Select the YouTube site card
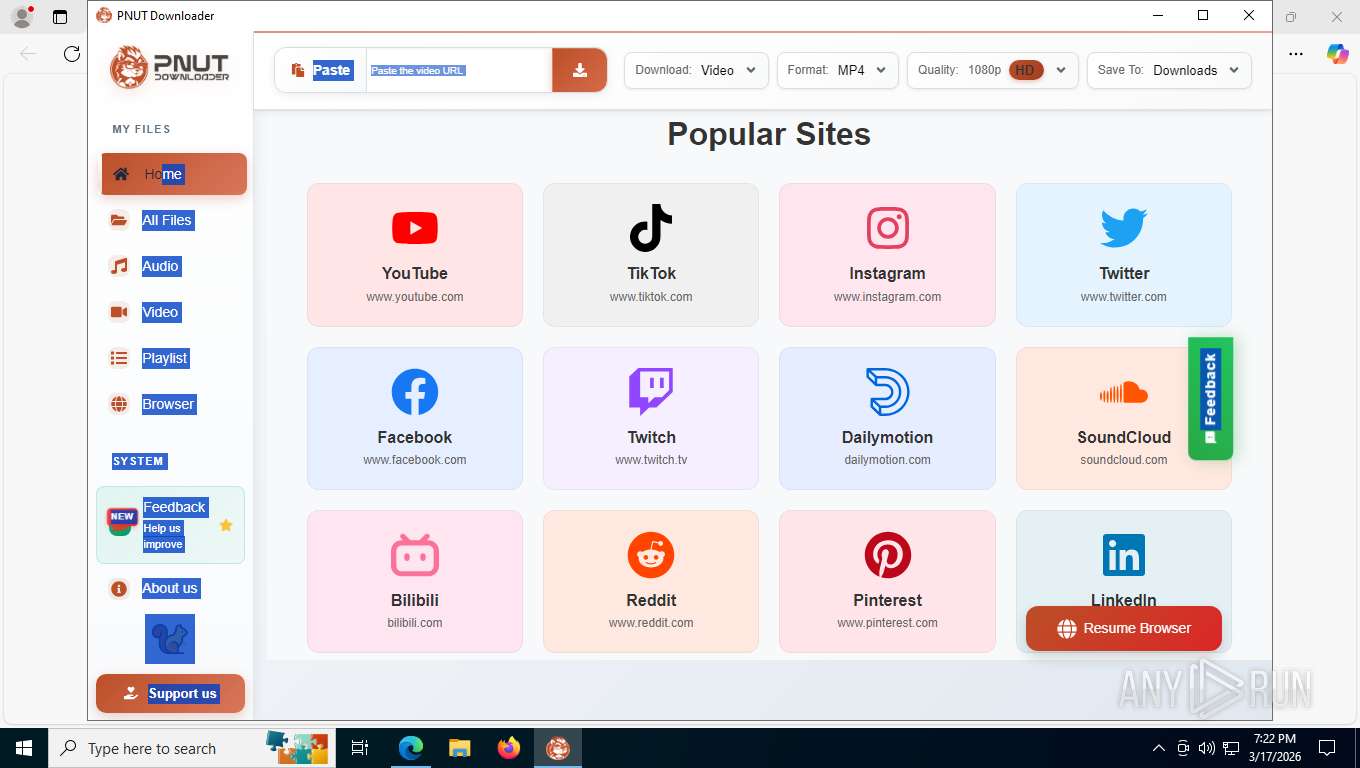This screenshot has height=768, width=1360. [x=415, y=255]
